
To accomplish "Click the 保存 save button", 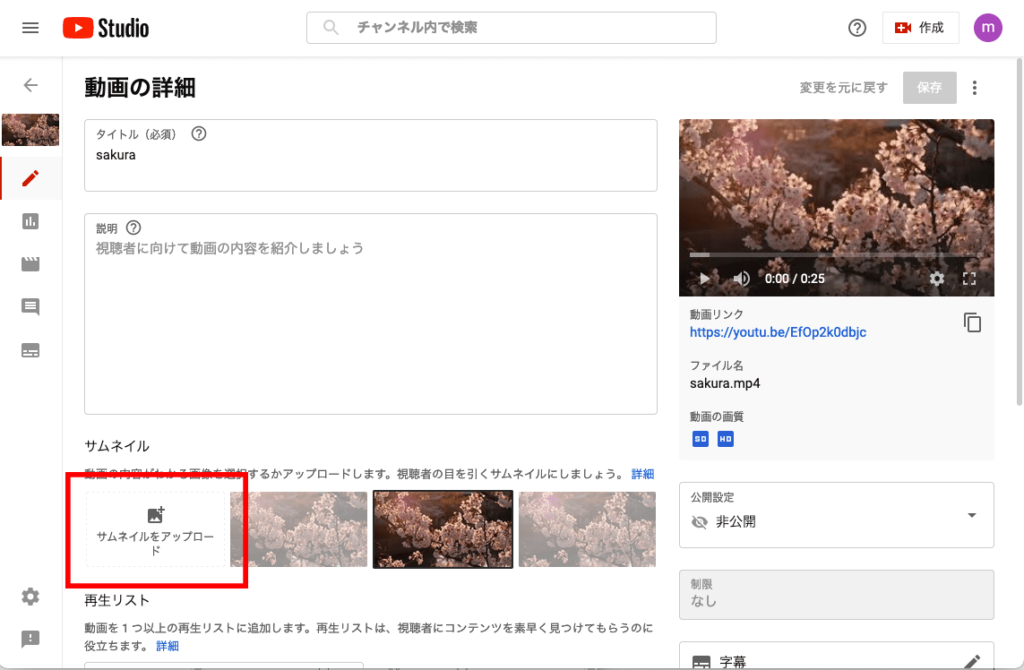I will (929, 88).
